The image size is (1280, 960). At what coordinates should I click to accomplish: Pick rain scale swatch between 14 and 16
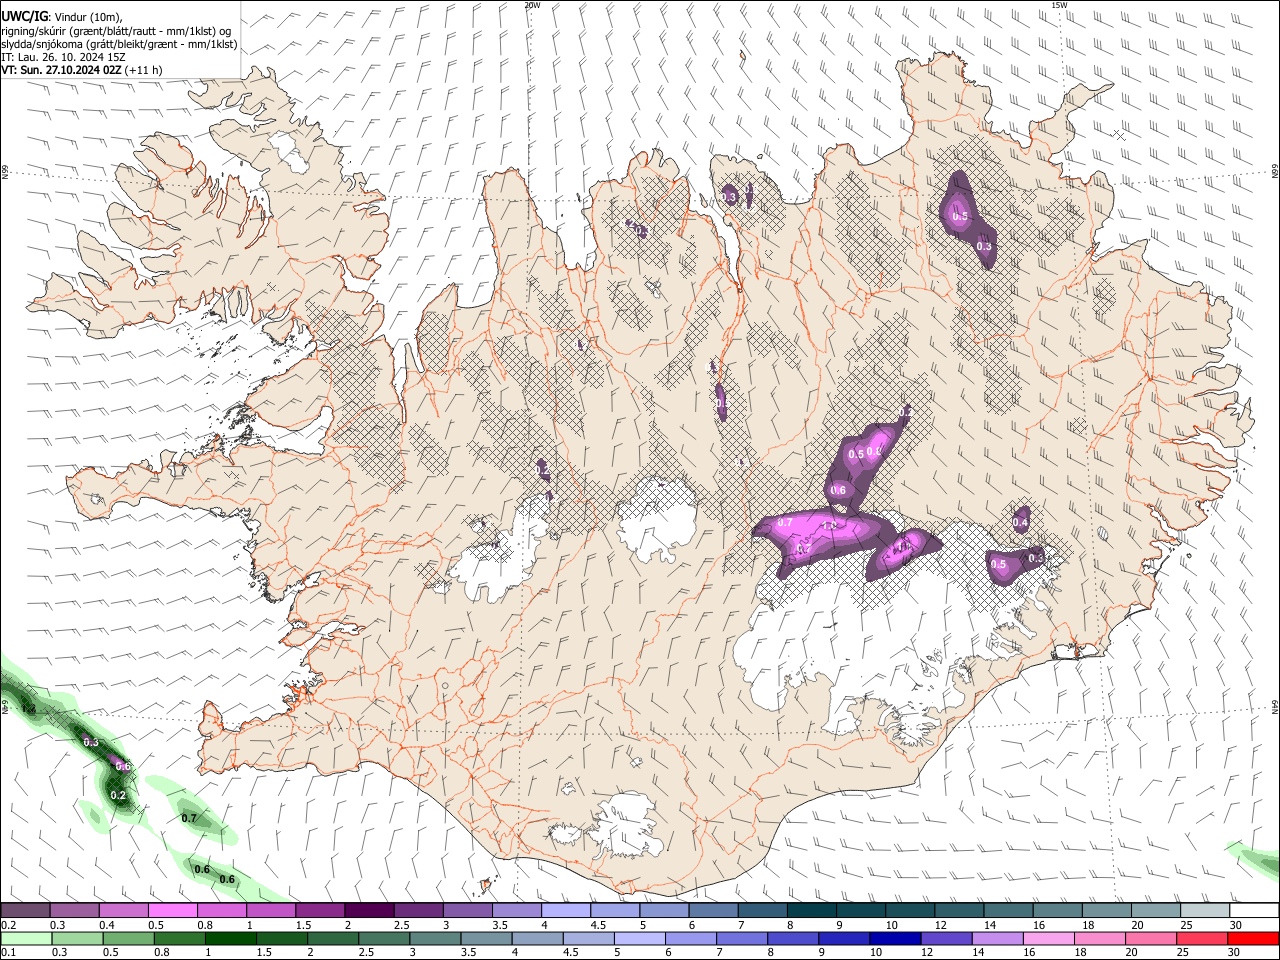click(x=998, y=938)
